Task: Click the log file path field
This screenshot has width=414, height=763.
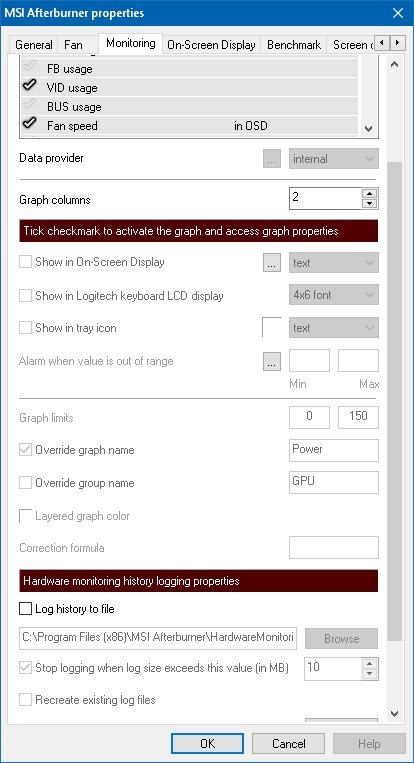Action: (x=158, y=638)
